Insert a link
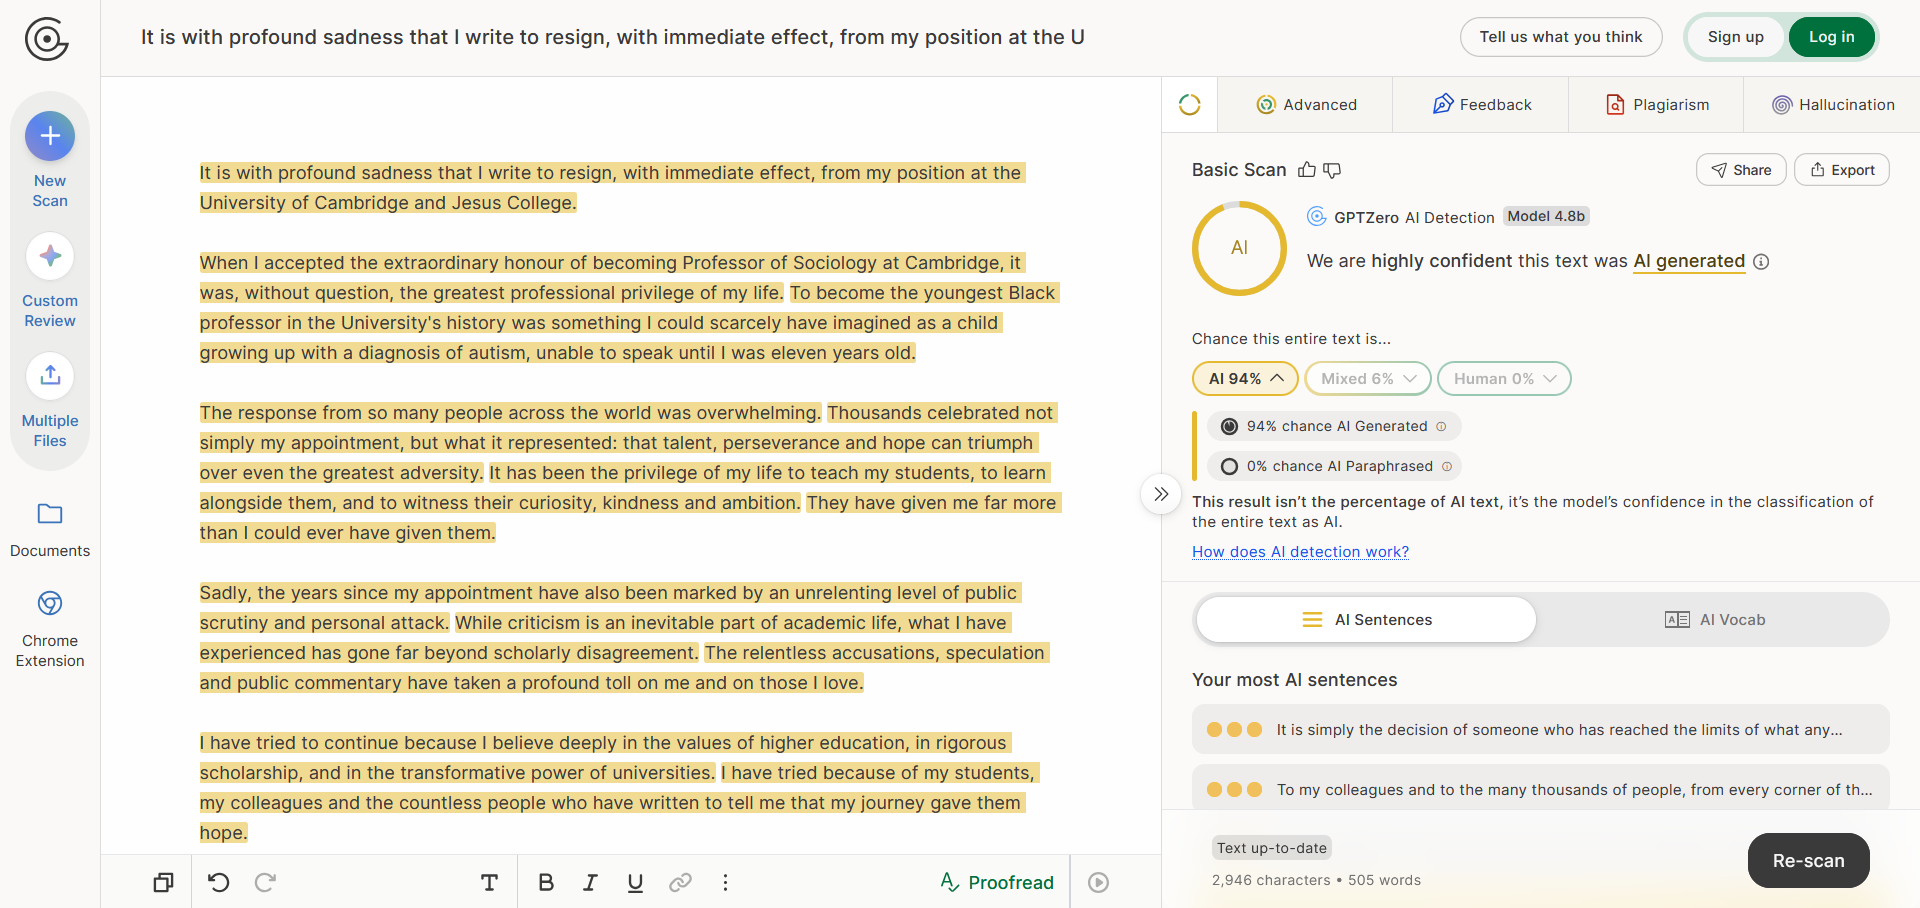Viewport: 1920px width, 908px height. click(681, 882)
